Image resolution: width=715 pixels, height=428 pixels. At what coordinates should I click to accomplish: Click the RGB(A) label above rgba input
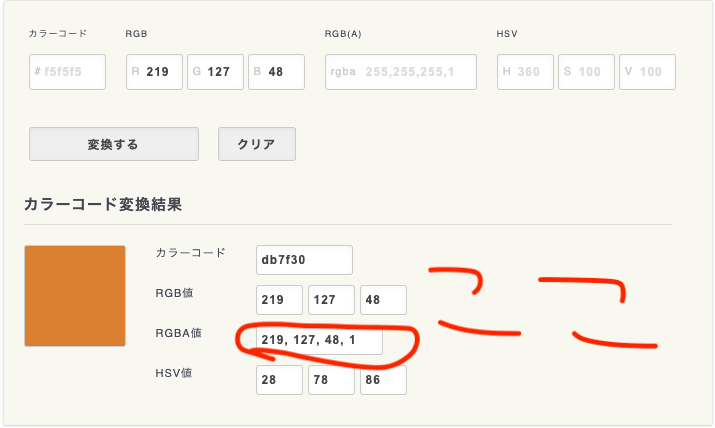[x=343, y=34]
